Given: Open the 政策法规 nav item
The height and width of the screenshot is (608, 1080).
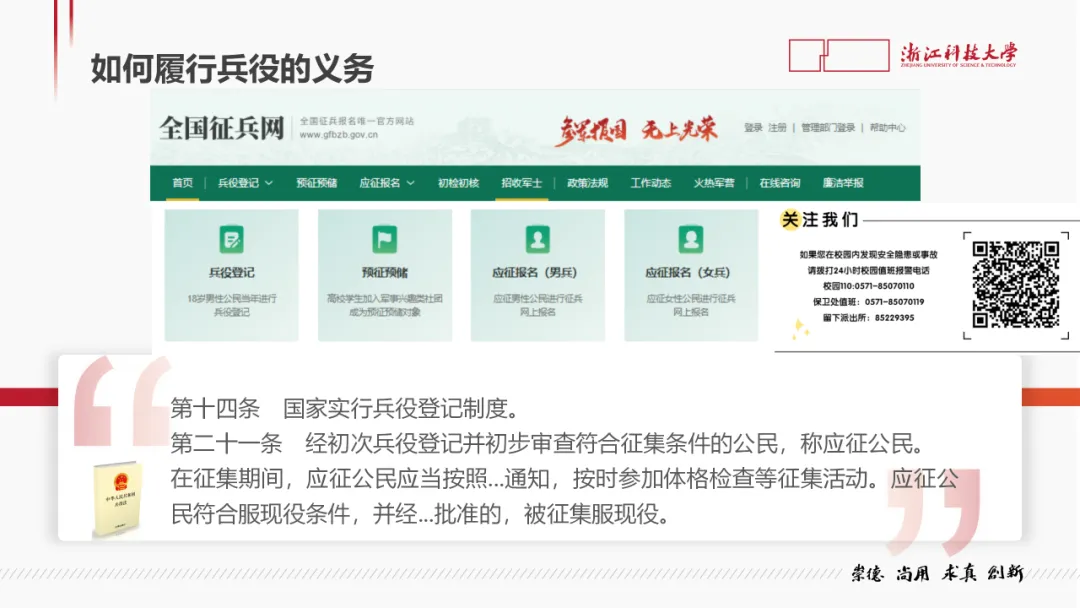Looking at the screenshot, I should tap(588, 183).
